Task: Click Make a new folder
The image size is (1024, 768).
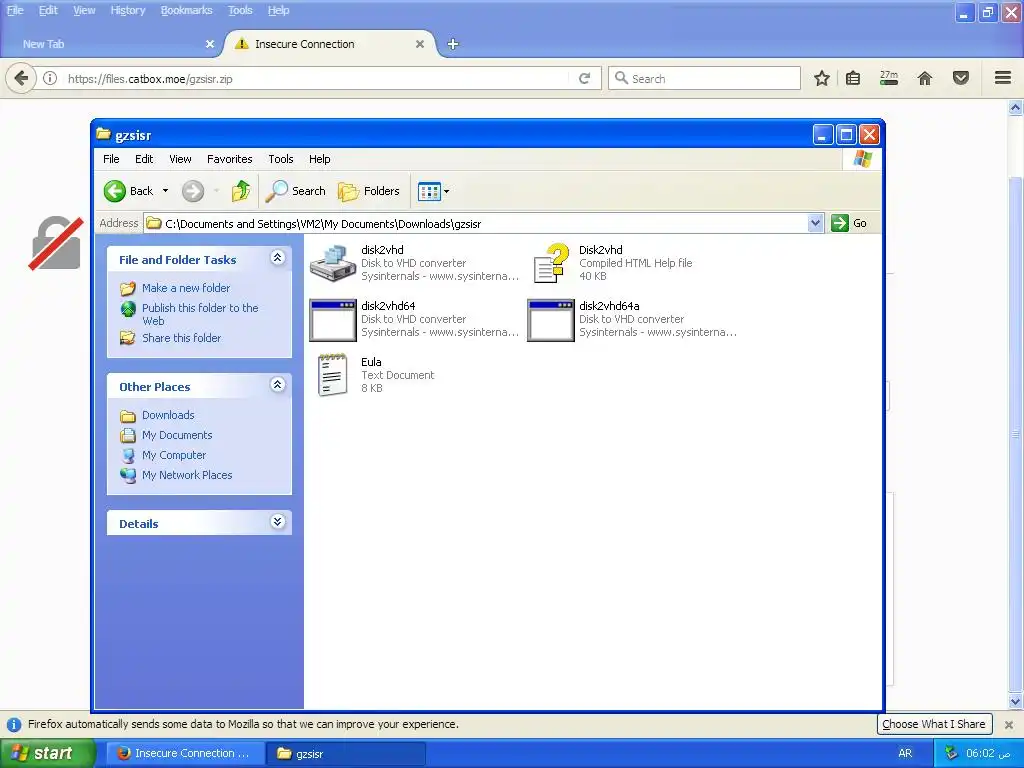Action: [x=186, y=288]
